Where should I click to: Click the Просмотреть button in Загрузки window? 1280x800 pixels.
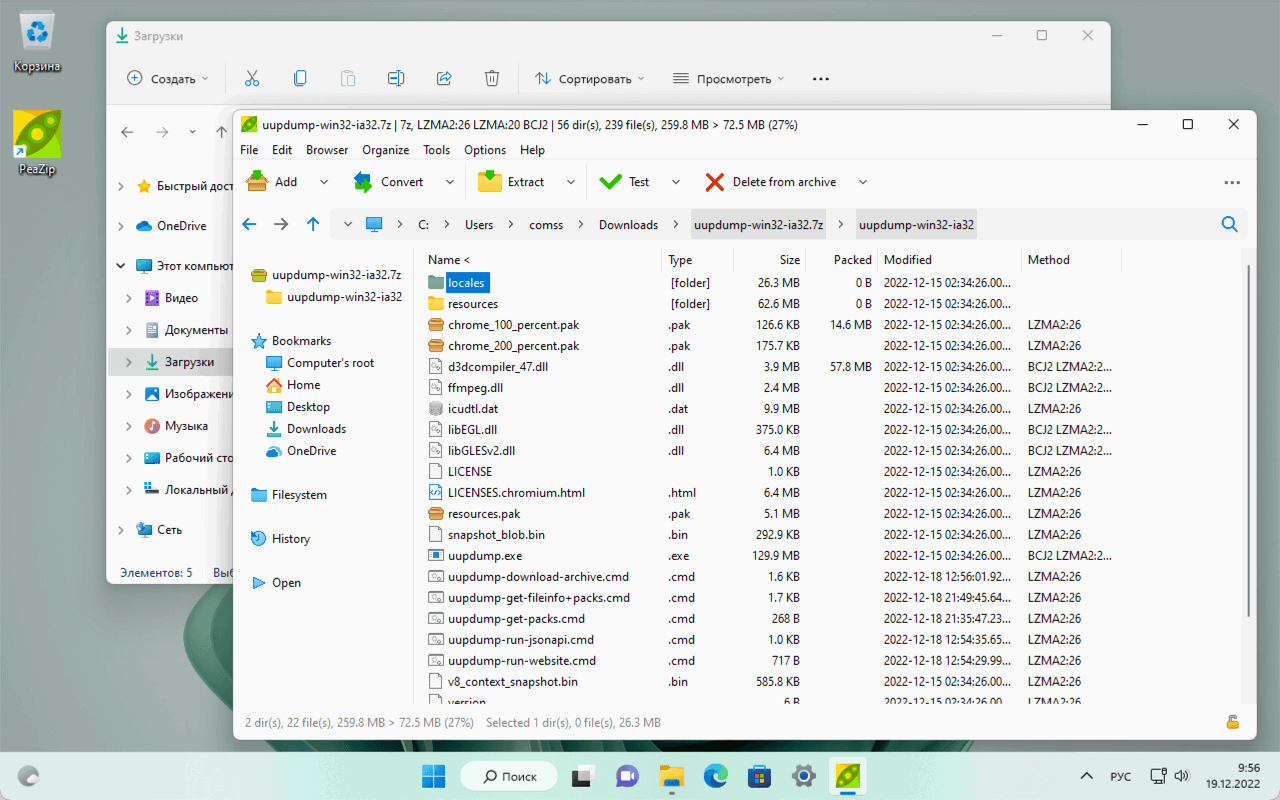pos(728,78)
